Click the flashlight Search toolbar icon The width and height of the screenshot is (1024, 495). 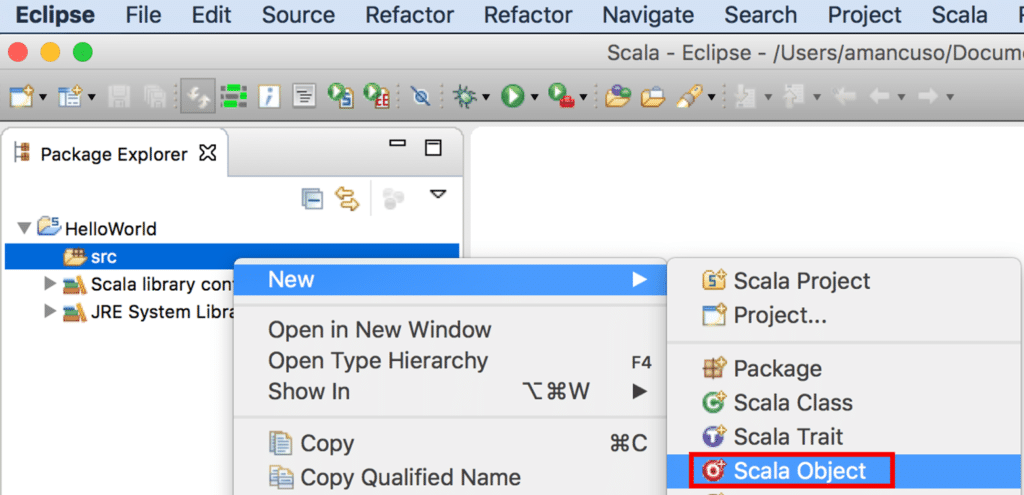(689, 97)
